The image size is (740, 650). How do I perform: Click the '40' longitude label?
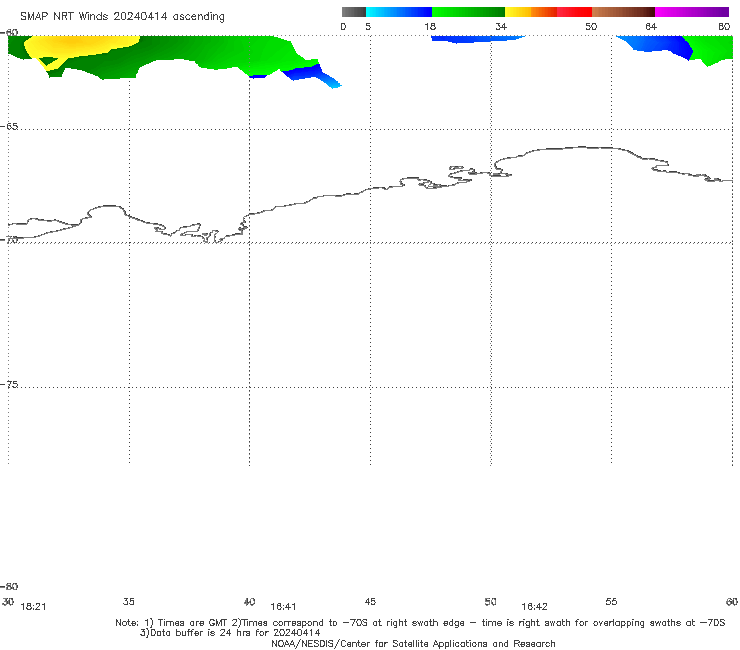tap(249, 602)
